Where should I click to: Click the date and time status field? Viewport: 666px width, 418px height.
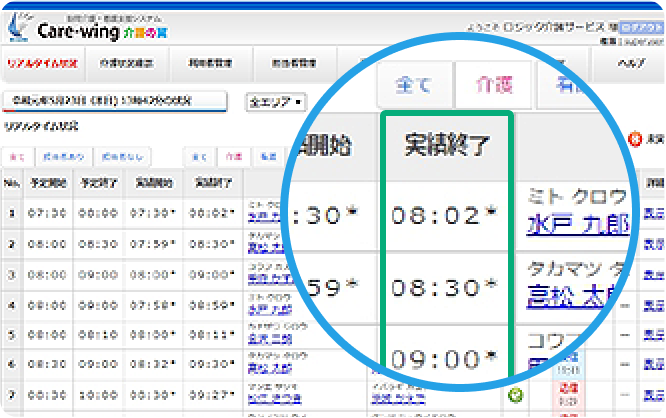coord(115,101)
